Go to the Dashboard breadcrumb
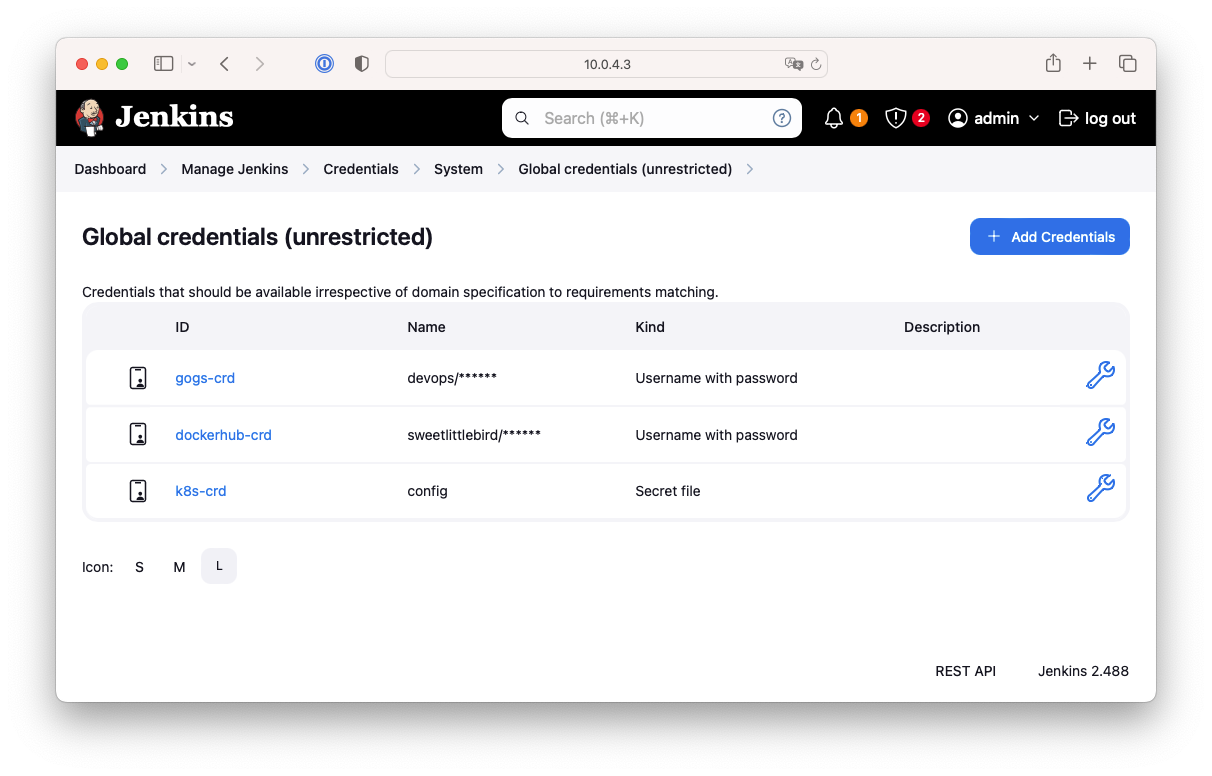The height and width of the screenshot is (776, 1212). click(110, 169)
